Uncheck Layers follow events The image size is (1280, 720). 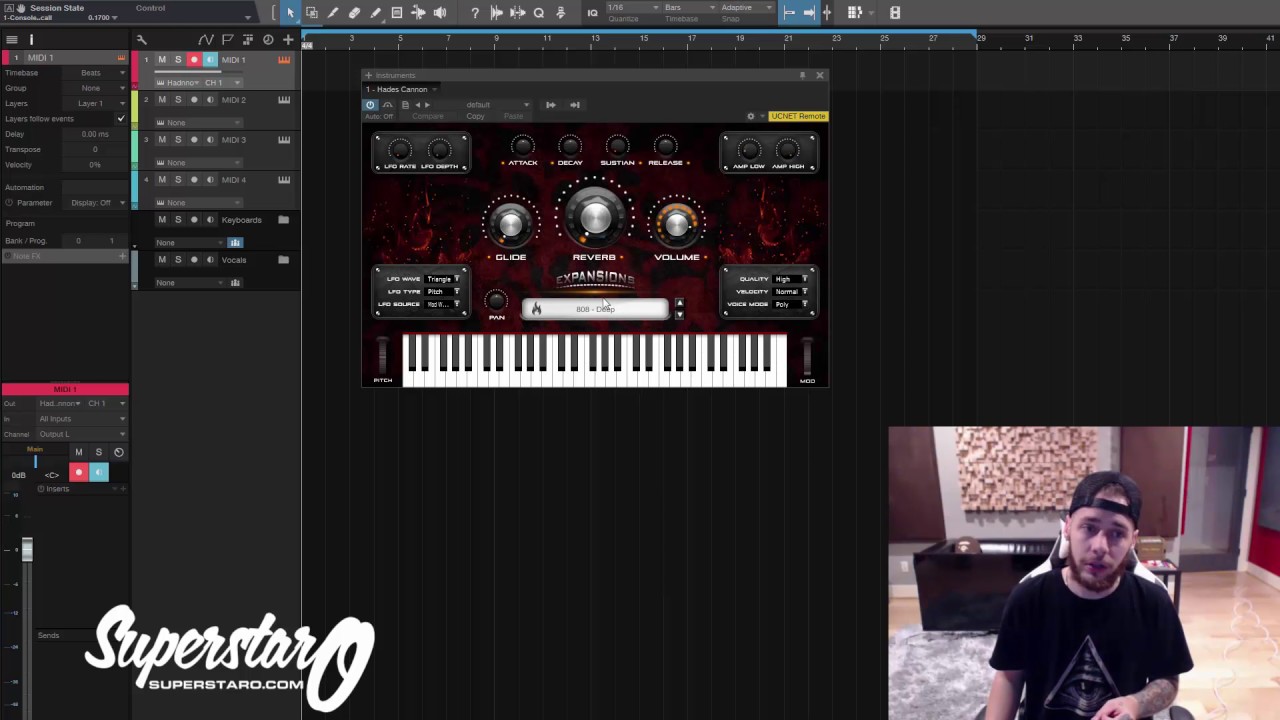point(121,119)
